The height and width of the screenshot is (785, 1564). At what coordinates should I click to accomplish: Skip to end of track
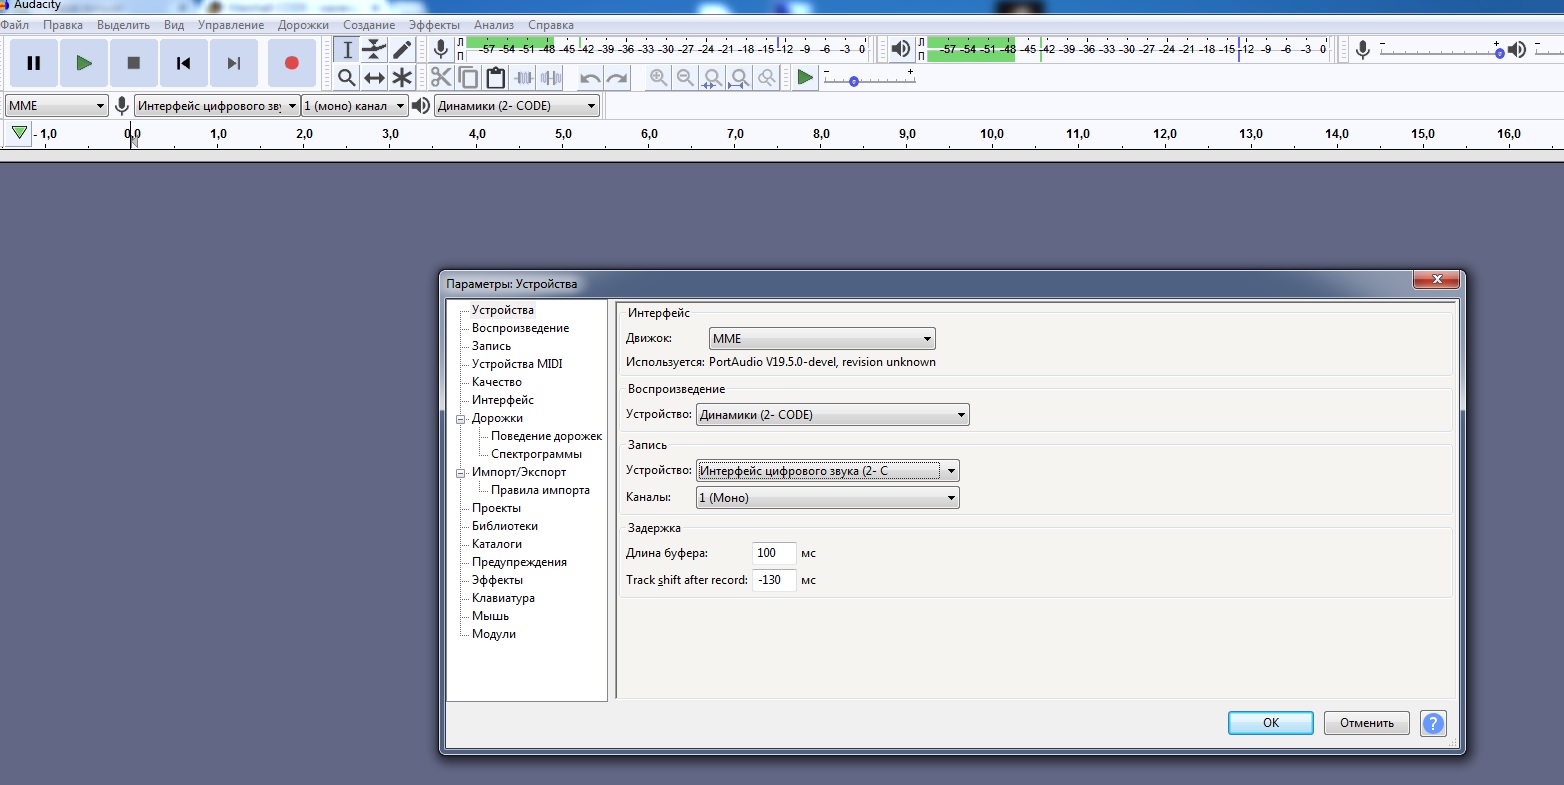tap(234, 63)
